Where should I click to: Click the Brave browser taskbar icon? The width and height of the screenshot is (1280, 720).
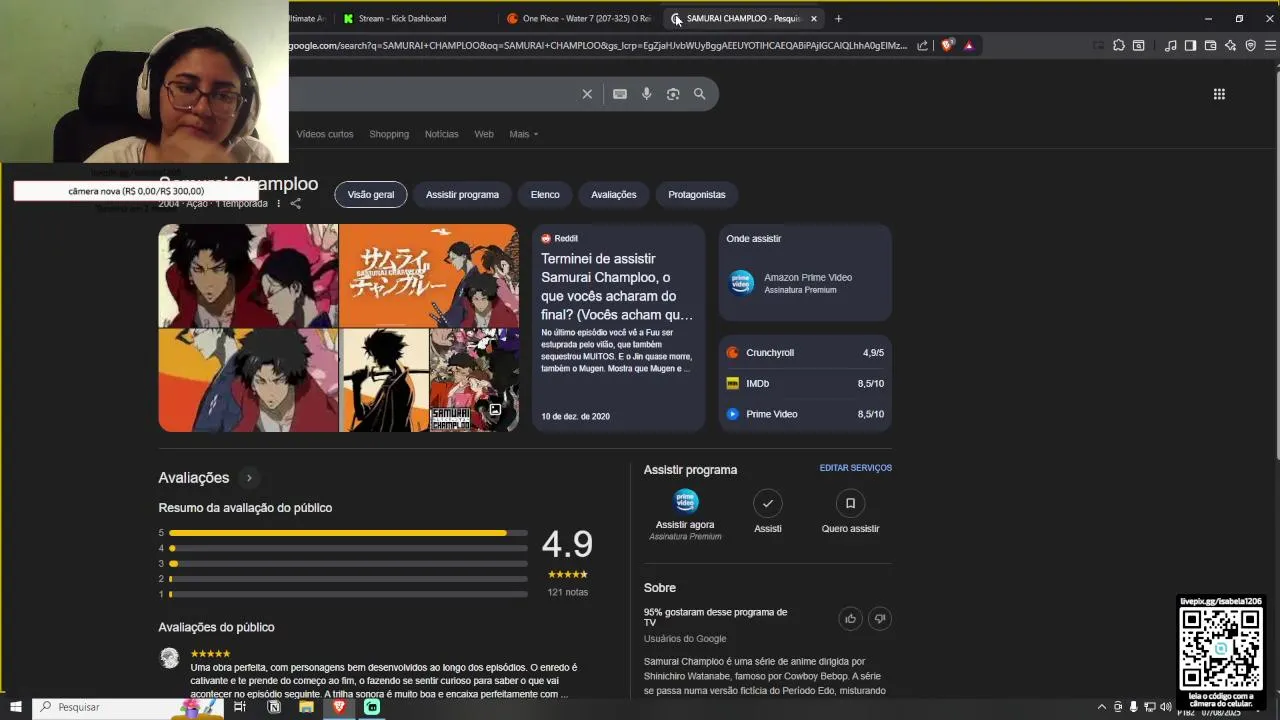[339, 707]
